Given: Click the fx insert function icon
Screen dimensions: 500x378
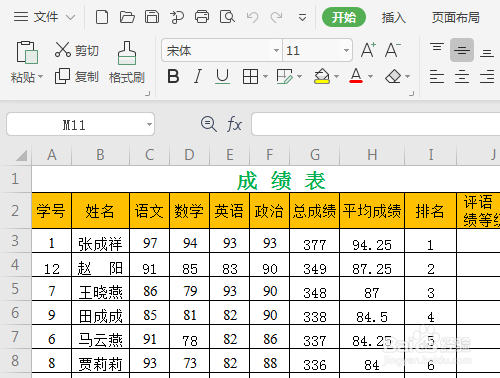Looking at the screenshot, I should [234, 124].
